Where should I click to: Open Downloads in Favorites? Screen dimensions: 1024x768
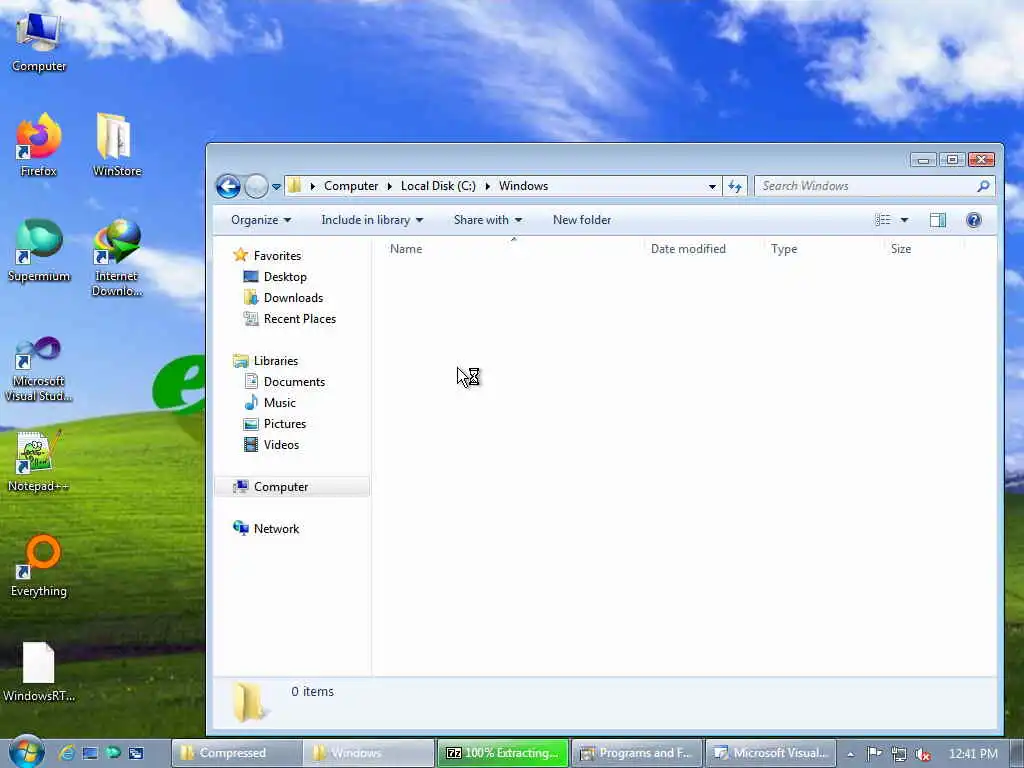click(283, 298)
